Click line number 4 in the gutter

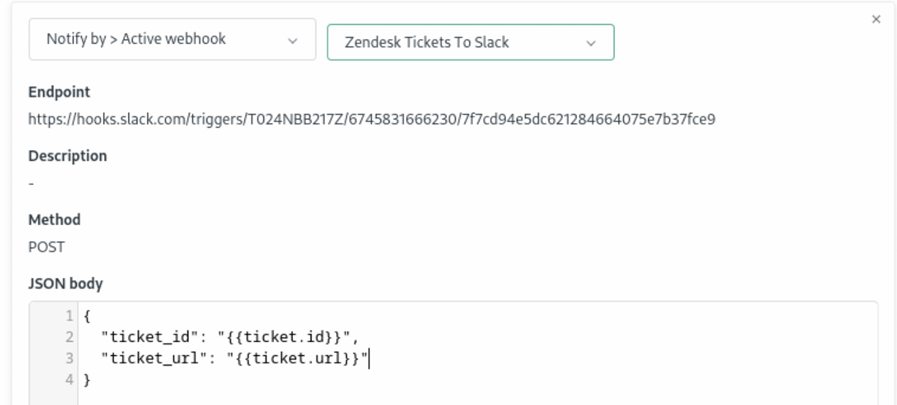click(68, 380)
